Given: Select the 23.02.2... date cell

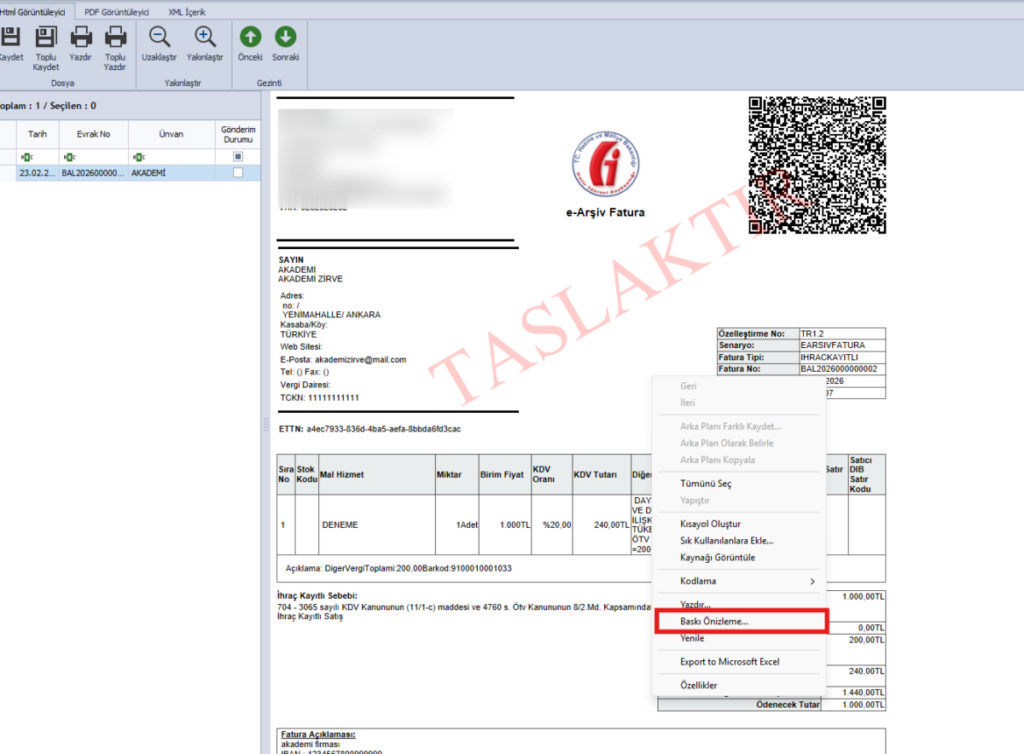Looking at the screenshot, I should (x=37, y=173).
